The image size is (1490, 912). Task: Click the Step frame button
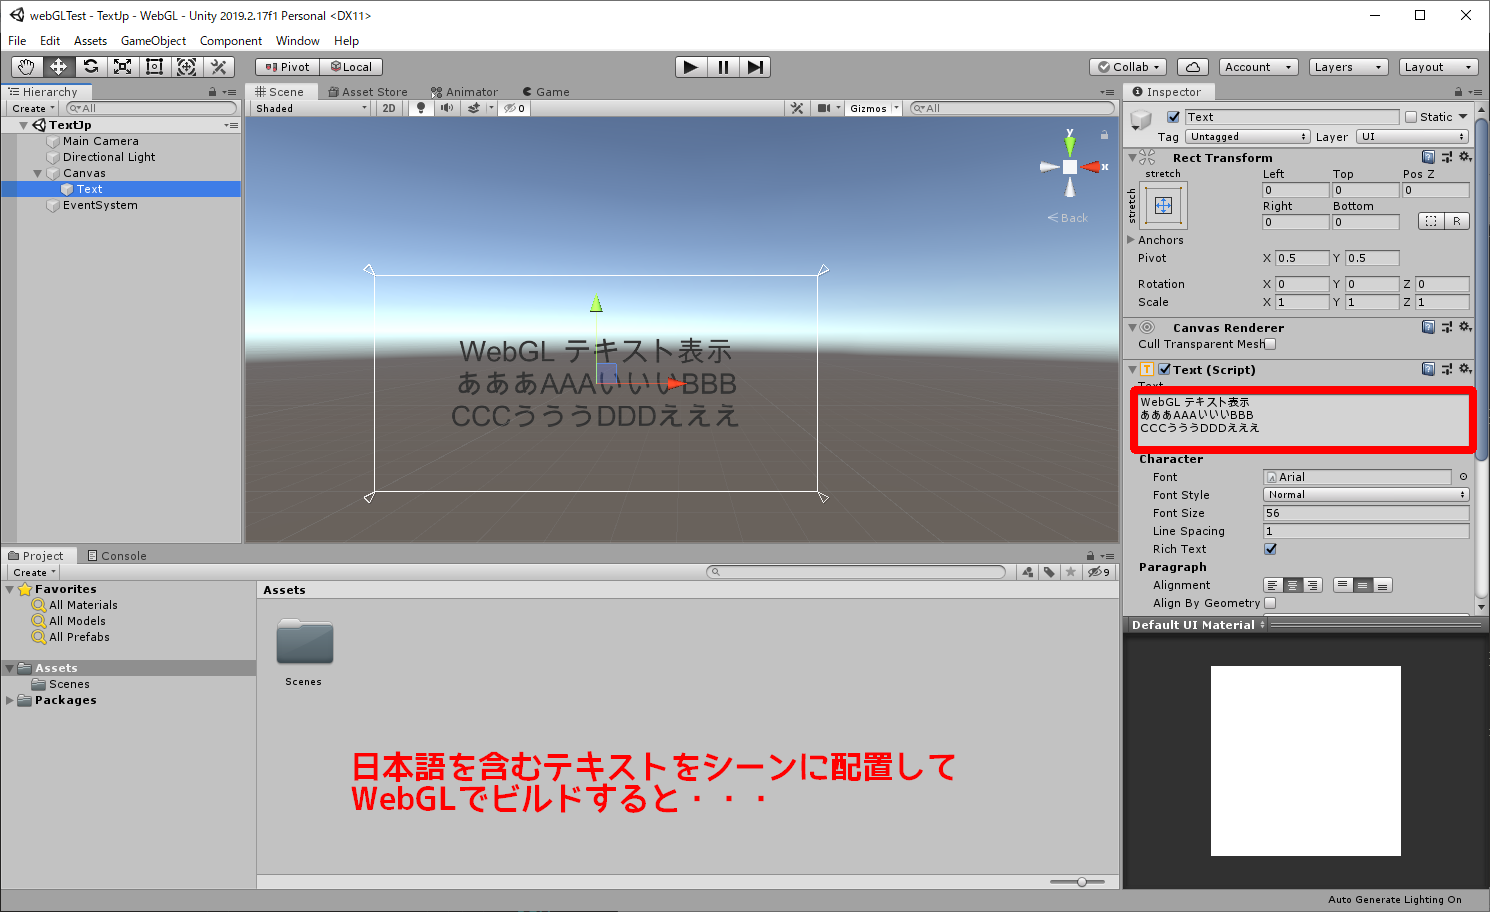pos(755,67)
